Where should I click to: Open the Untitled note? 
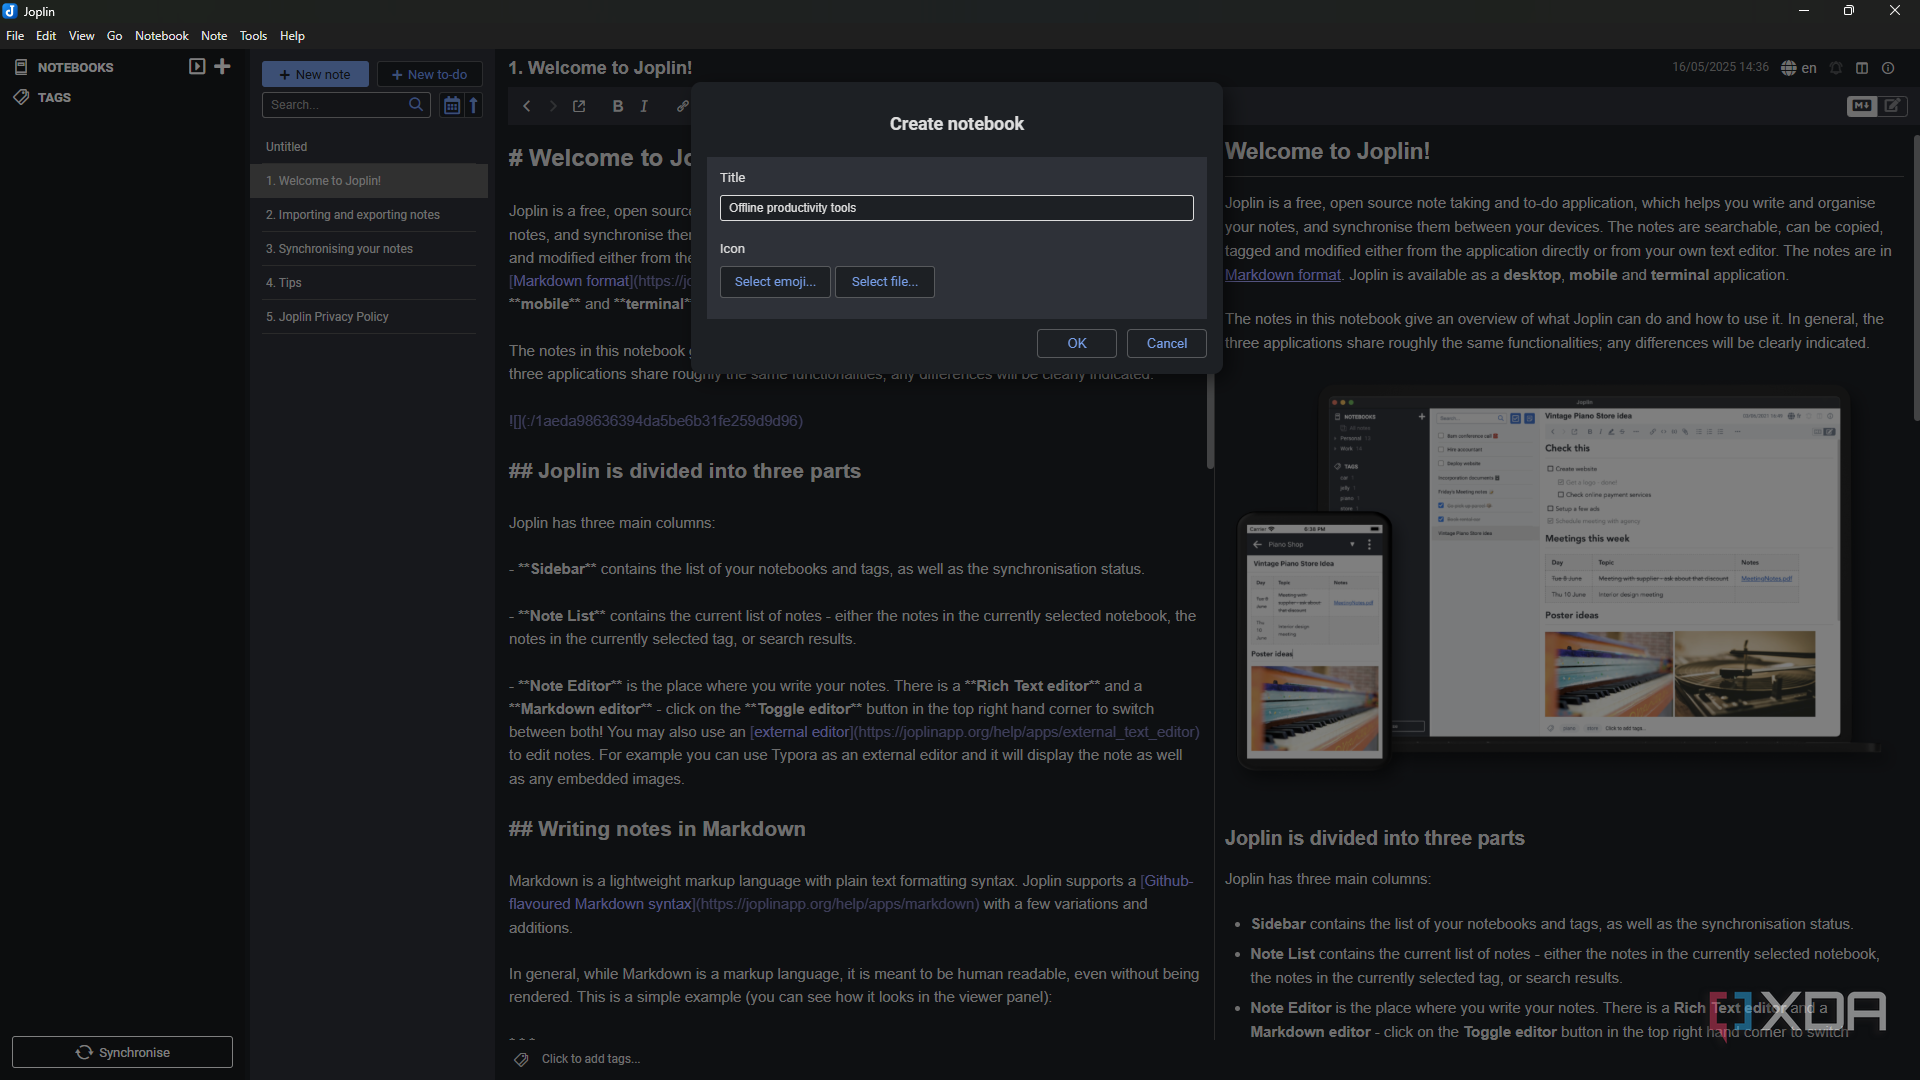click(x=369, y=147)
